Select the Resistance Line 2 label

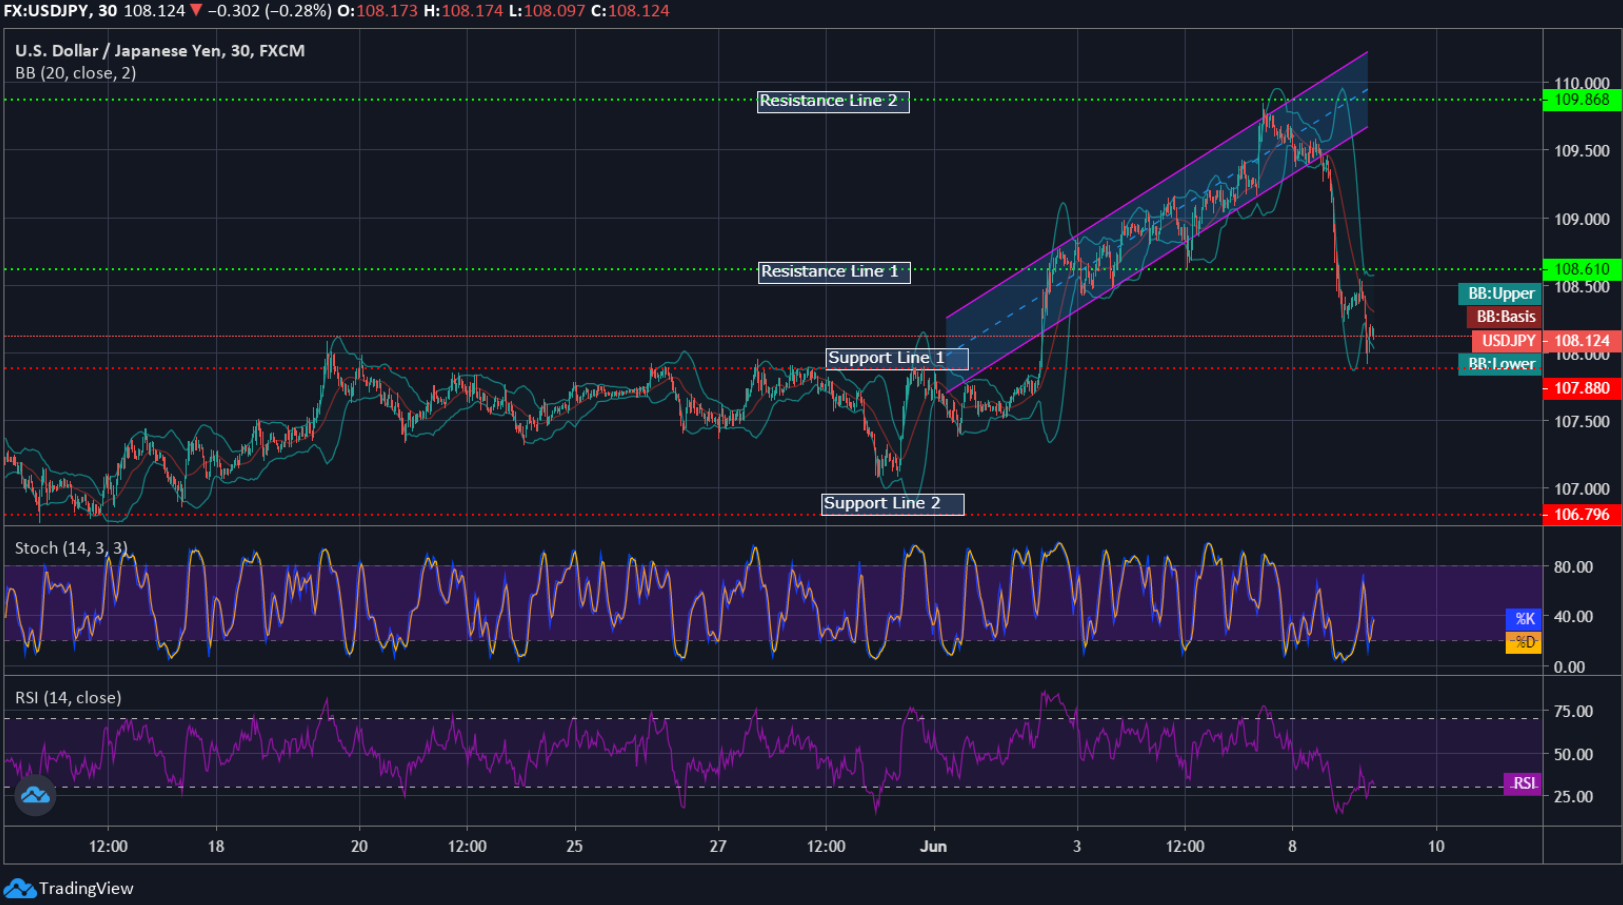[x=833, y=101]
